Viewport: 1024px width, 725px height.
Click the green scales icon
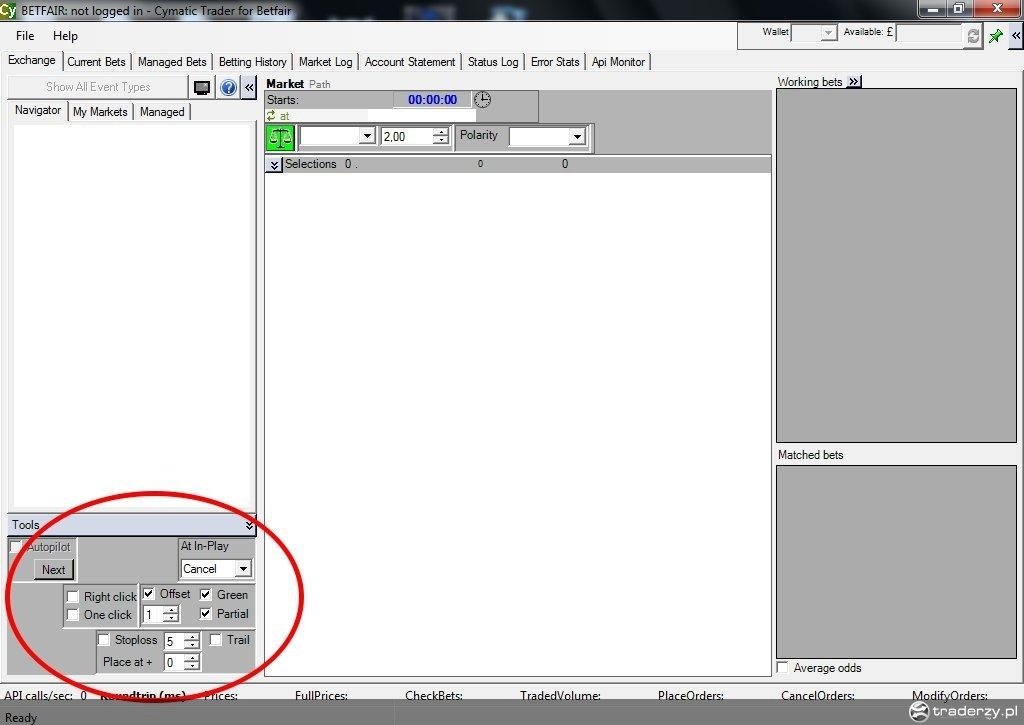(x=281, y=137)
